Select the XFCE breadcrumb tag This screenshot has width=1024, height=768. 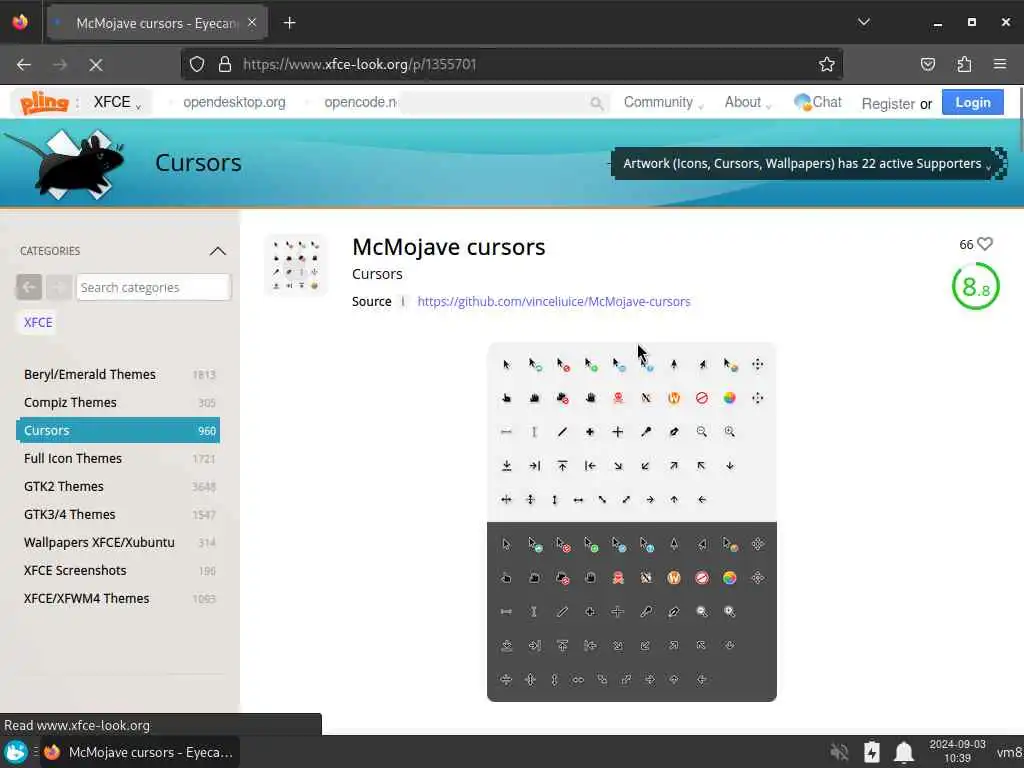pyautogui.click(x=38, y=323)
